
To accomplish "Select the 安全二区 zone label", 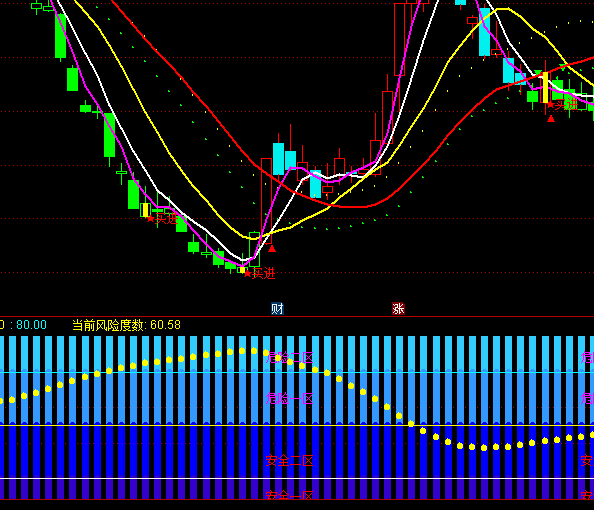I will 289,461.
